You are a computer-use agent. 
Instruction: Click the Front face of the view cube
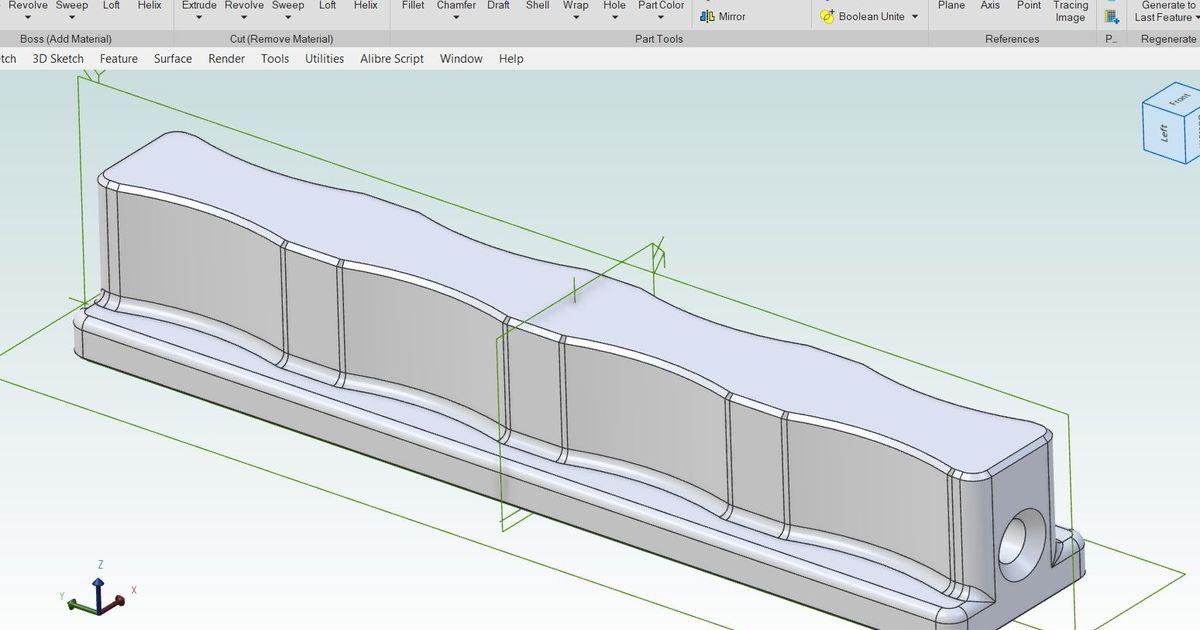click(1180, 99)
